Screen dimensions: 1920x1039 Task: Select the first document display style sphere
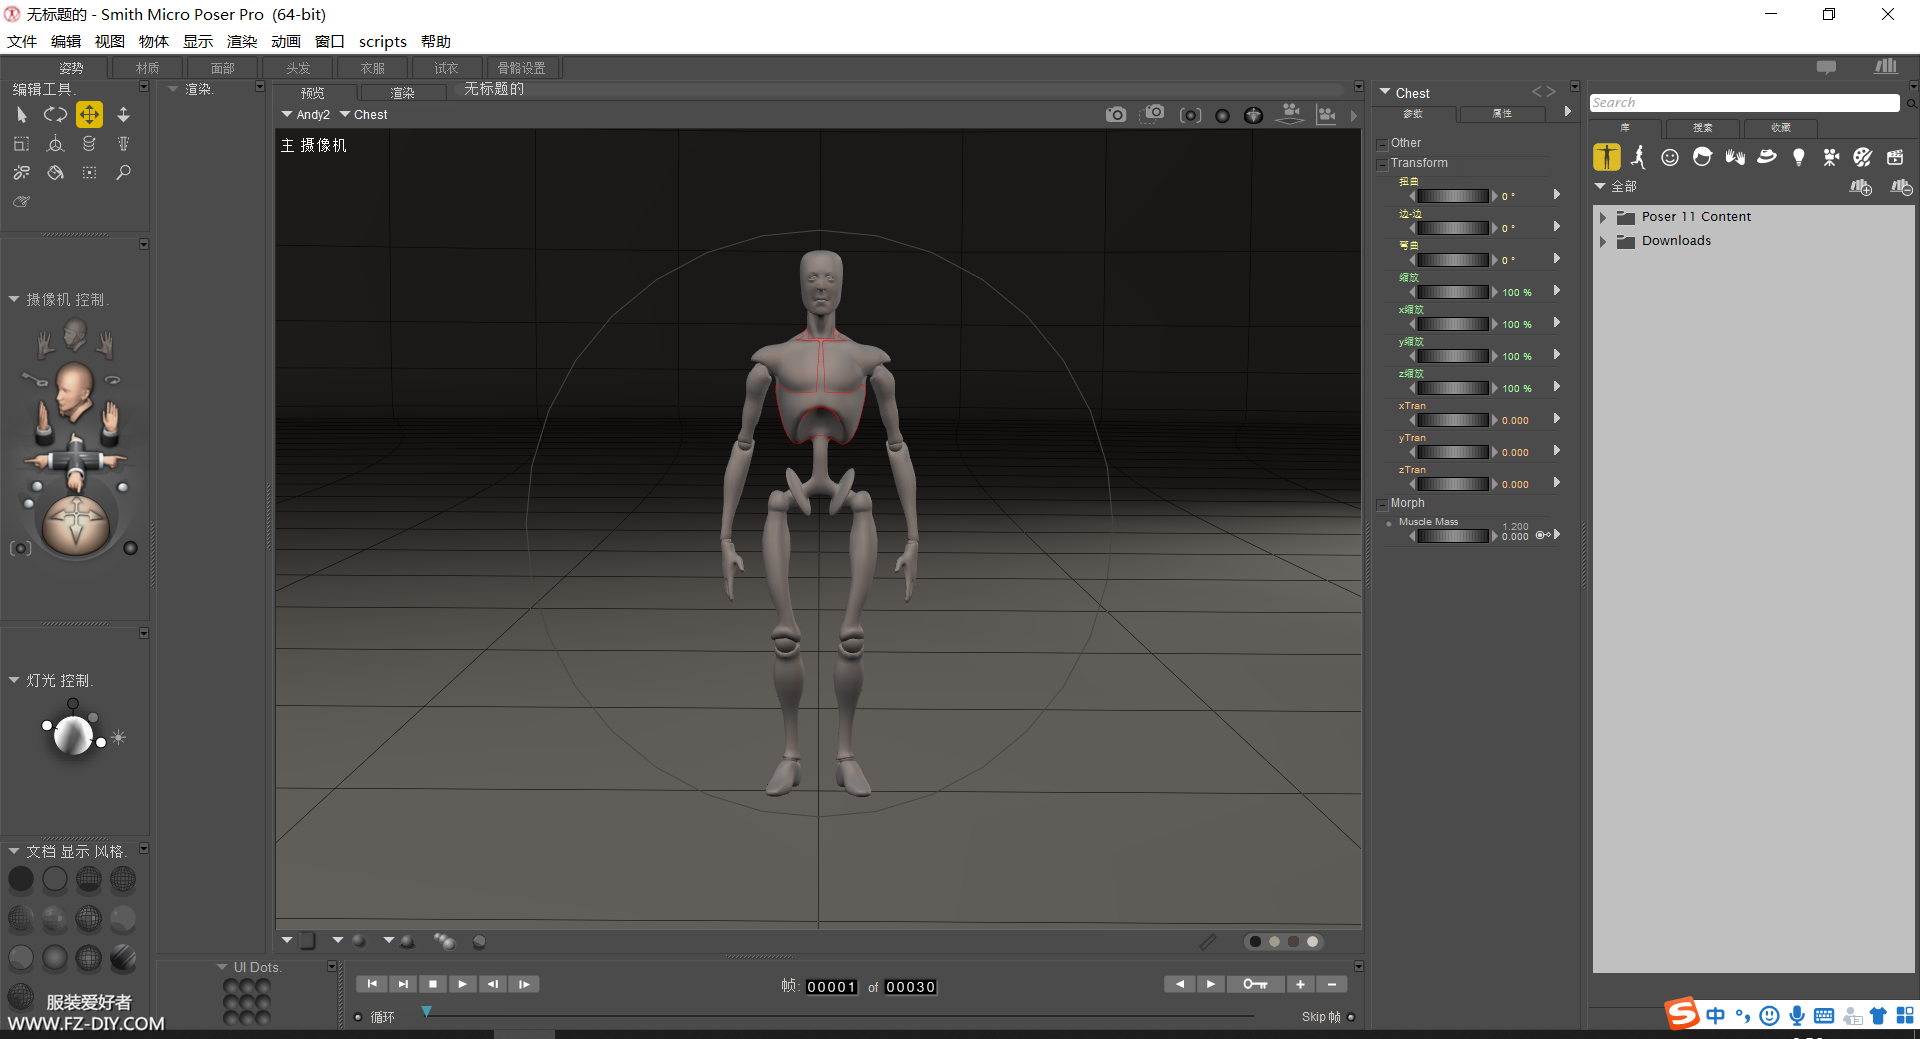[x=21, y=879]
